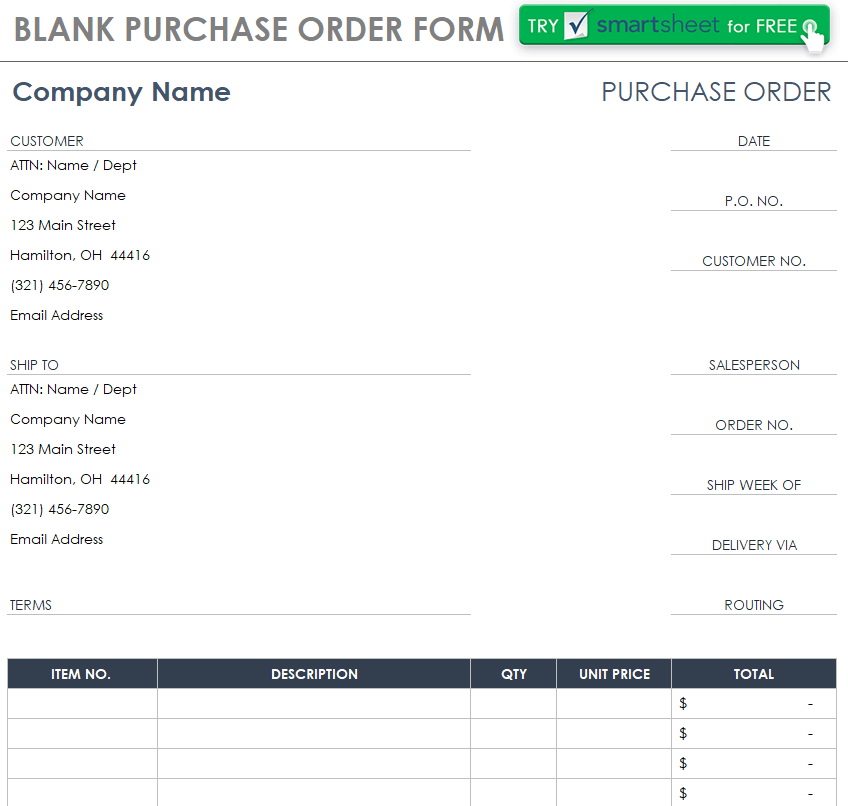Click the DELIVERY VIA field
This screenshot has height=806, width=848.
753,545
